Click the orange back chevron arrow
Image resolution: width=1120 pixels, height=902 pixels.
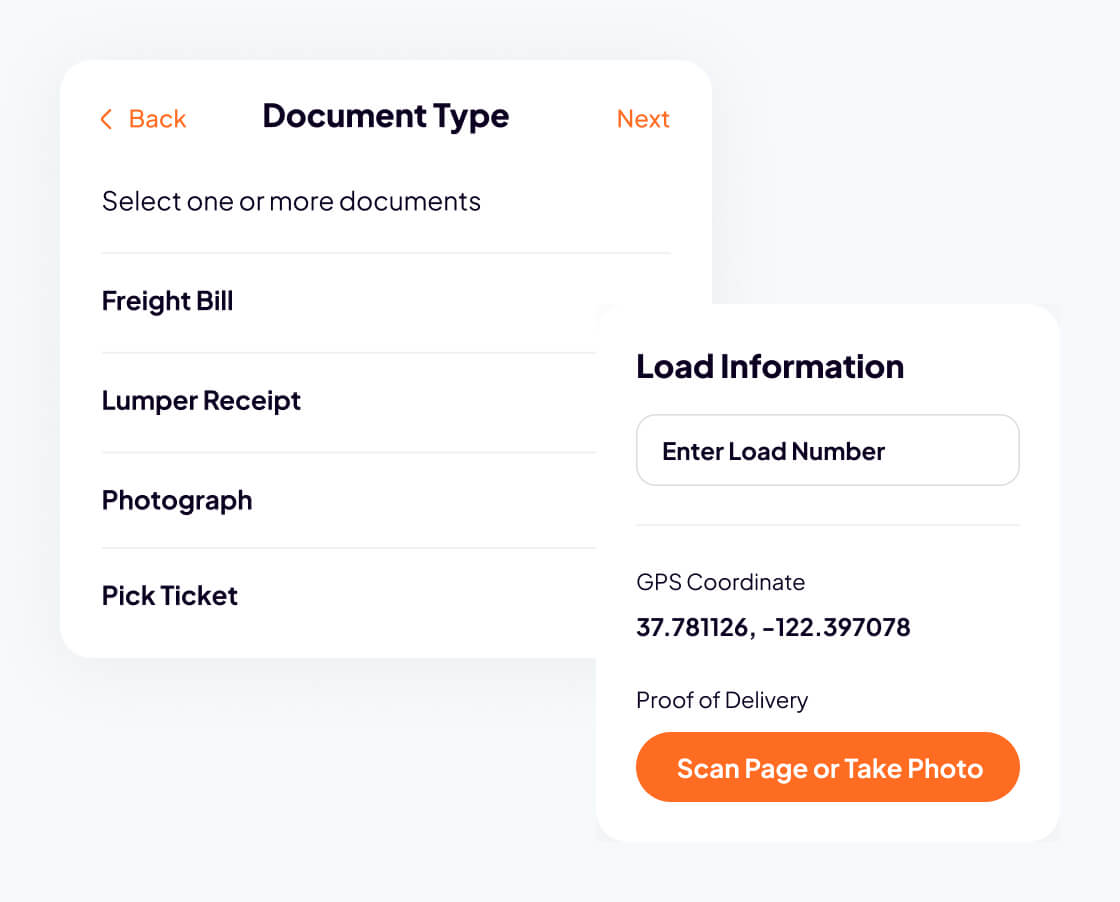(x=106, y=119)
